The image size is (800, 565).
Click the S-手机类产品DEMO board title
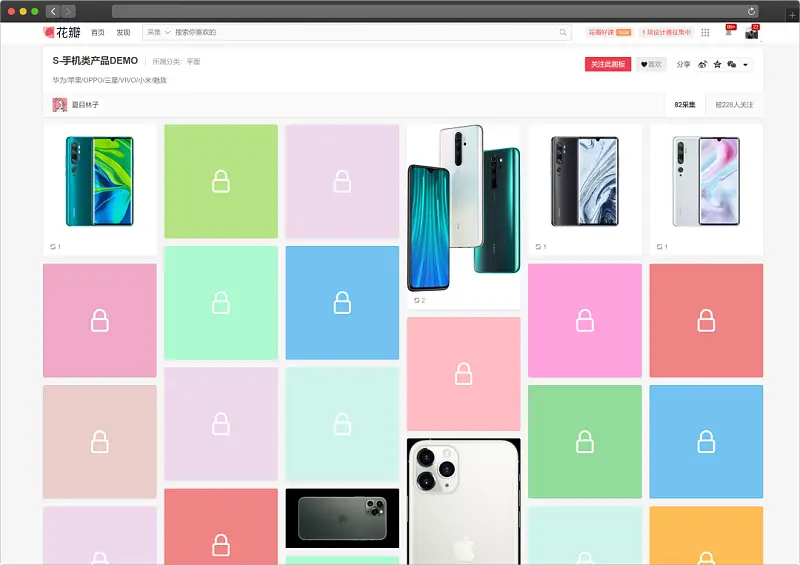[x=95, y=61]
